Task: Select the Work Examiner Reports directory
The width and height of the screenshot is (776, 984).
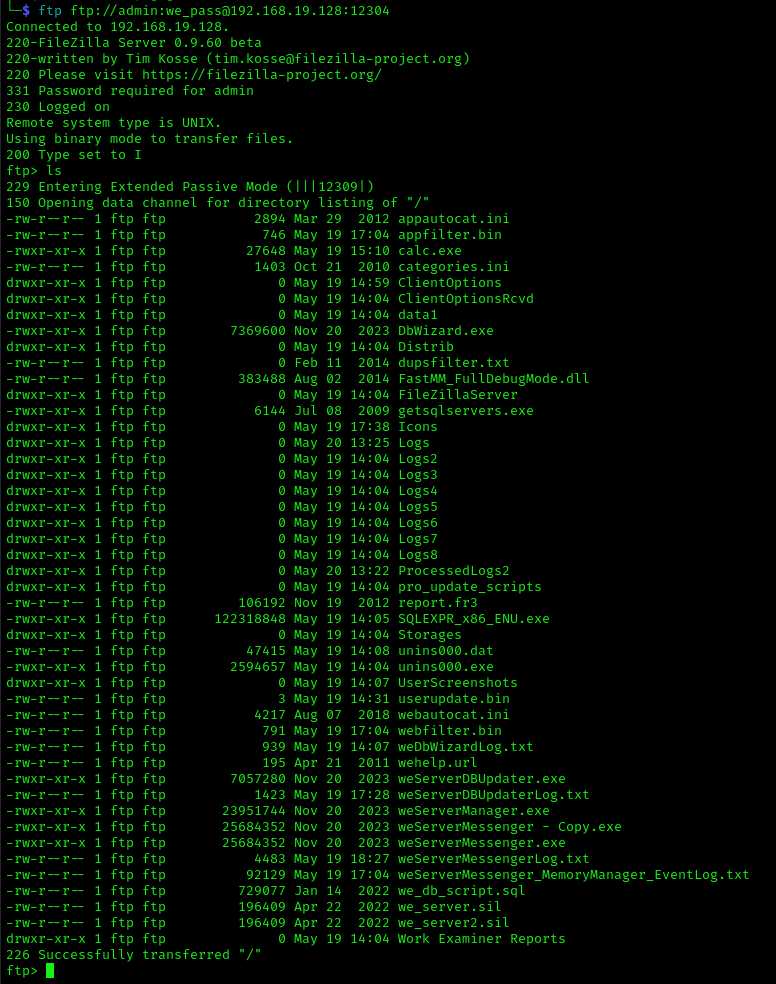Action: pyautogui.click(x=482, y=939)
